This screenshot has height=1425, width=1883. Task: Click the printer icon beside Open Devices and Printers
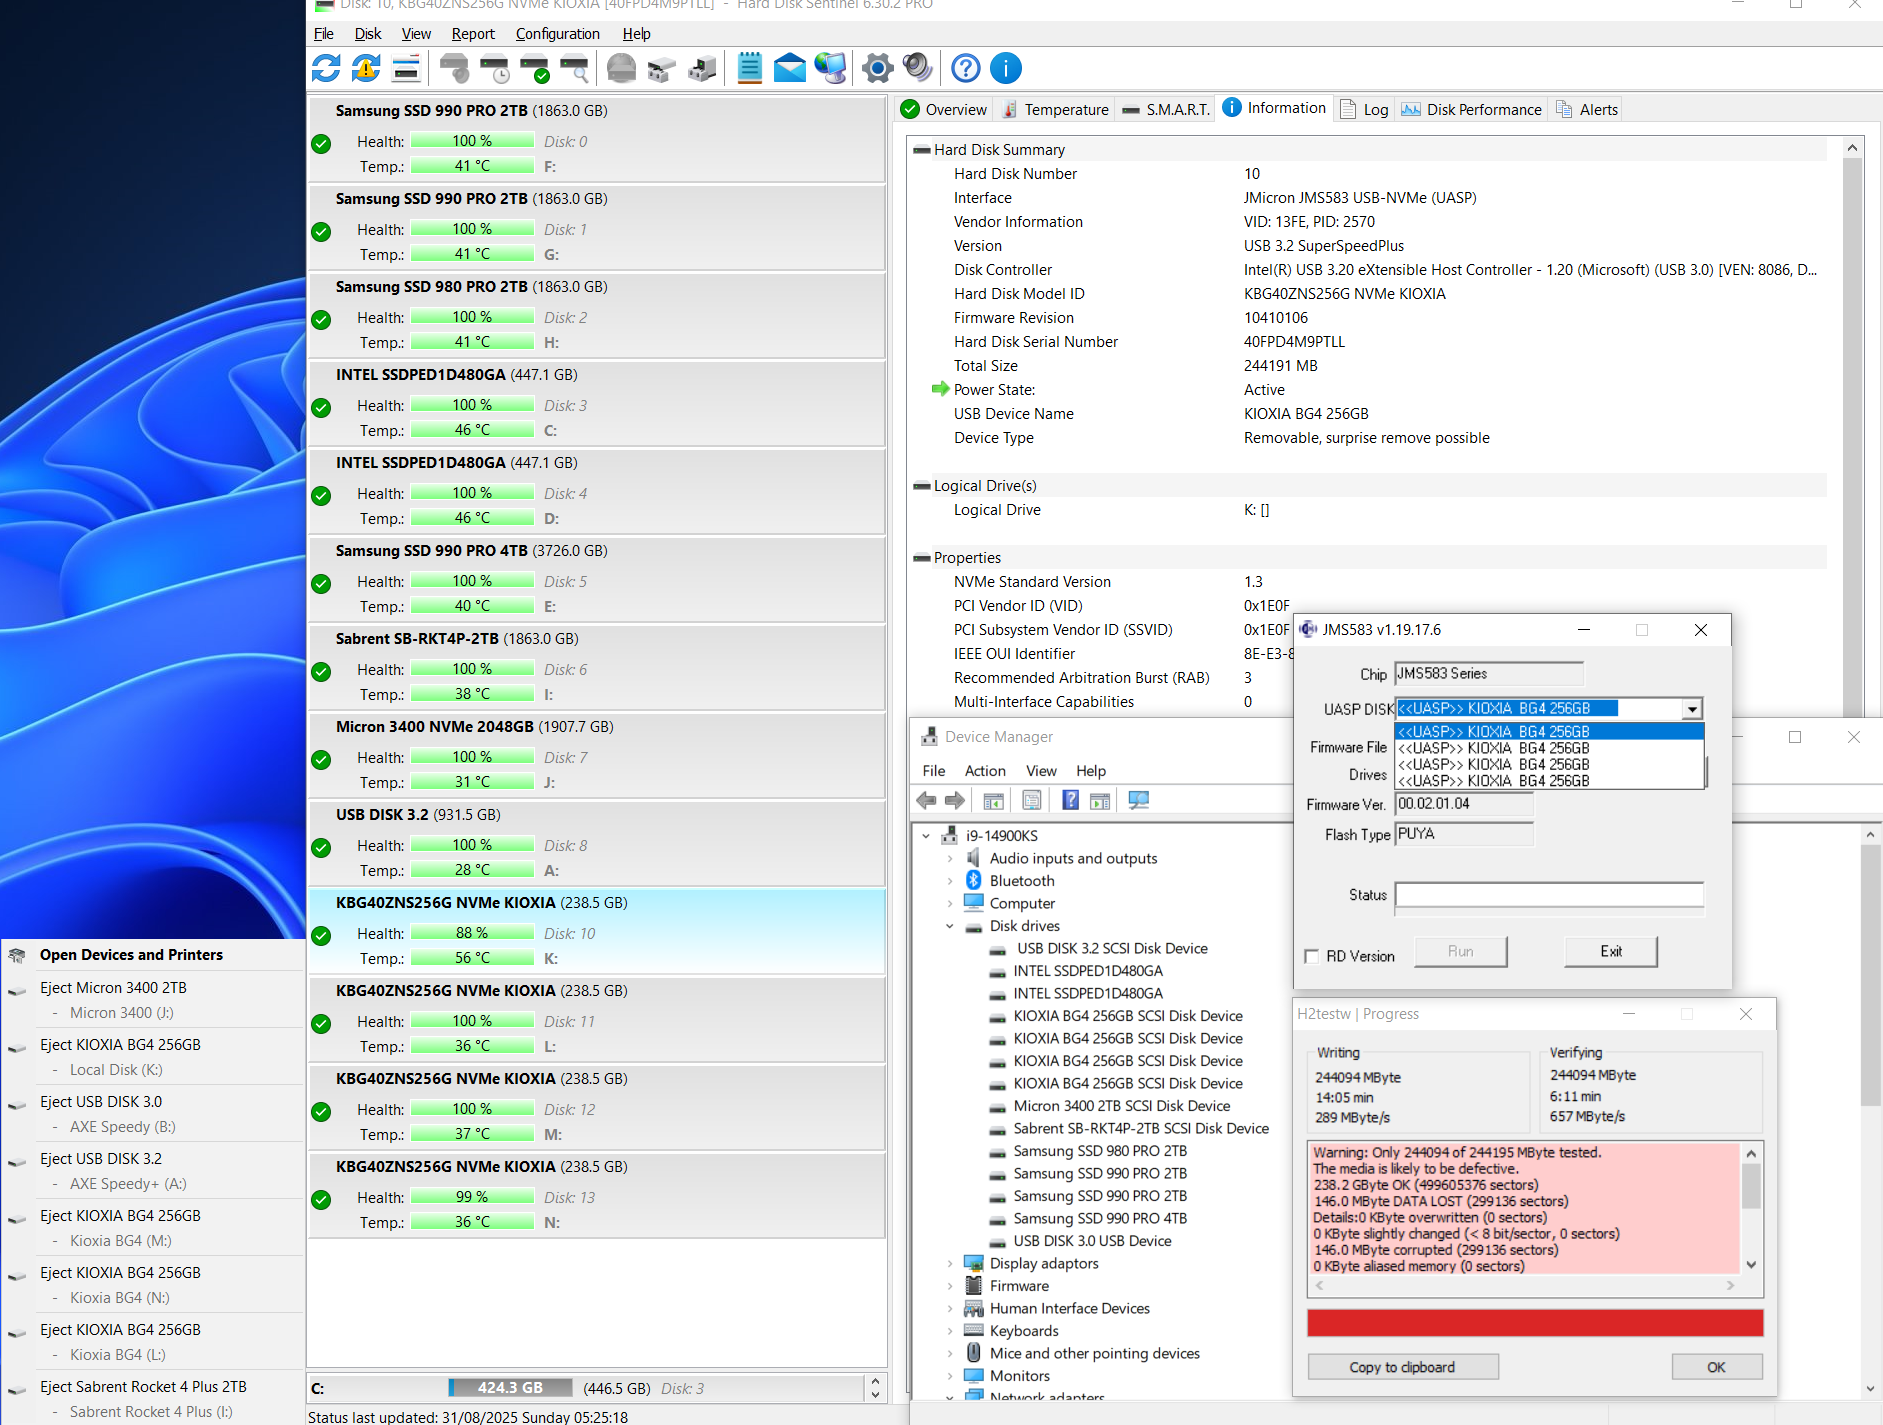[17, 955]
